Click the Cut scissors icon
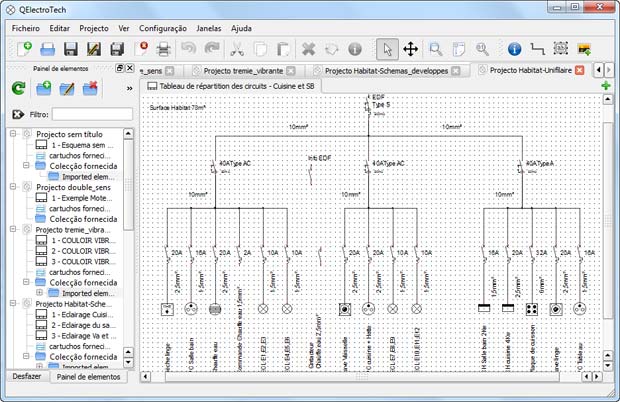 coord(237,48)
